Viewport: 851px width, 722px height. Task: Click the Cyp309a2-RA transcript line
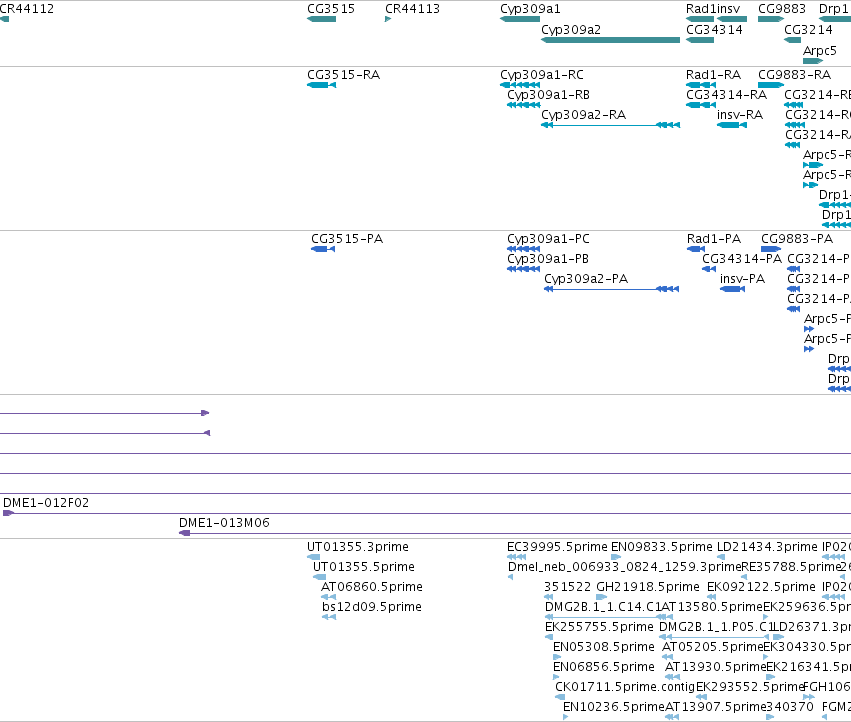pos(611,125)
